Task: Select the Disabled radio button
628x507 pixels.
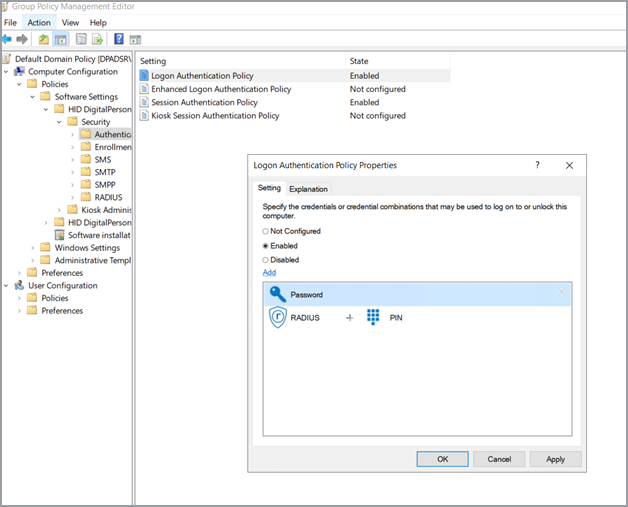Action: (x=266, y=260)
